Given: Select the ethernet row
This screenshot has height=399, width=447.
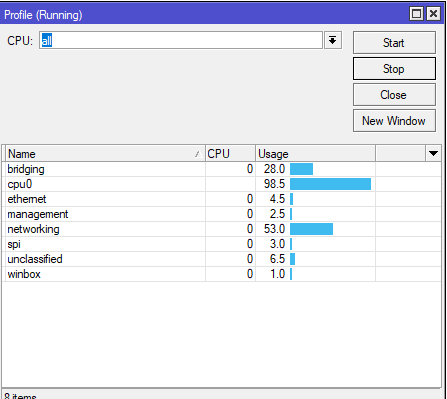Looking at the screenshot, I should 222,199.
